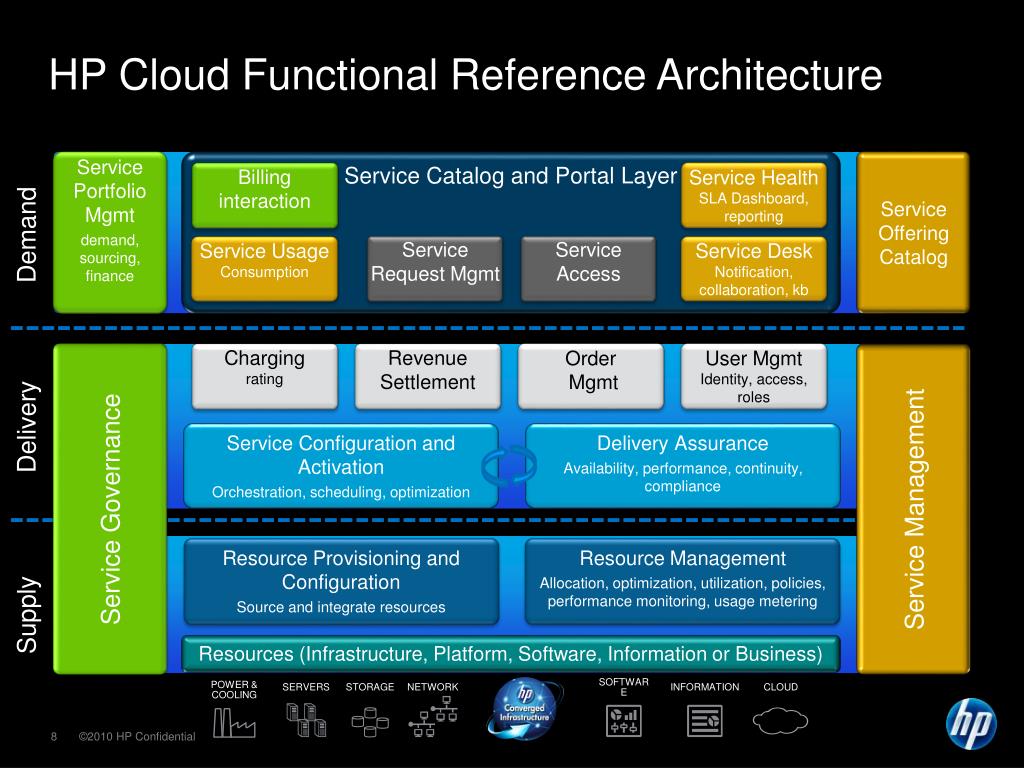The width and height of the screenshot is (1024, 768).
Task: Select the User Mgmt box
Action: coord(754,377)
